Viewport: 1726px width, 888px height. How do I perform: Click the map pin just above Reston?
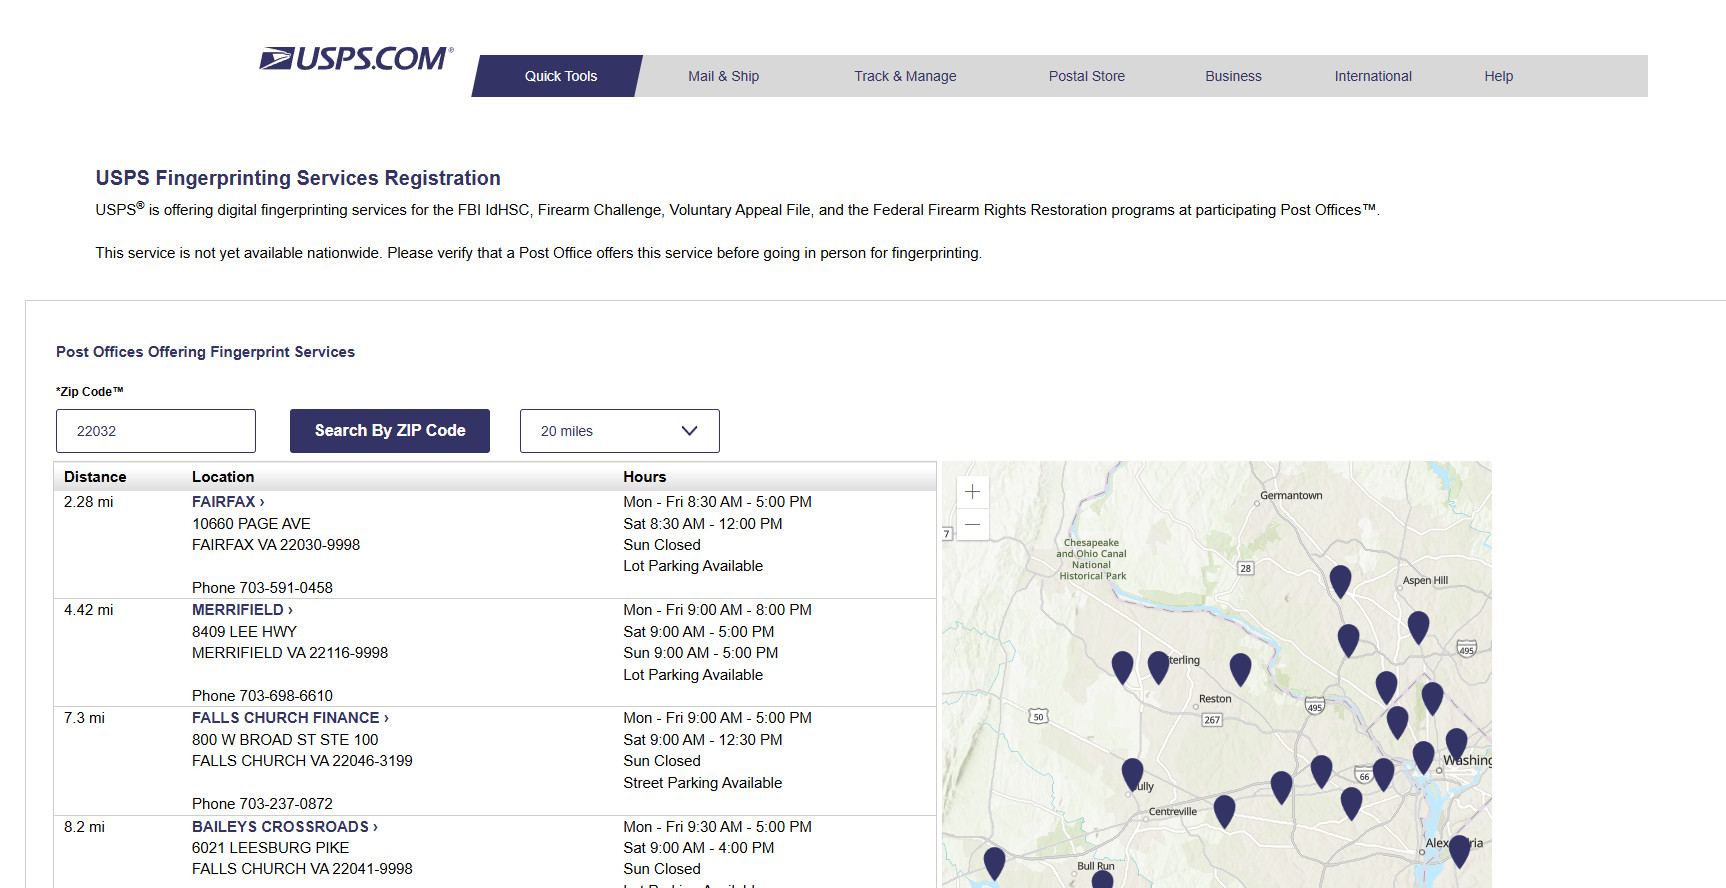[1240, 667]
